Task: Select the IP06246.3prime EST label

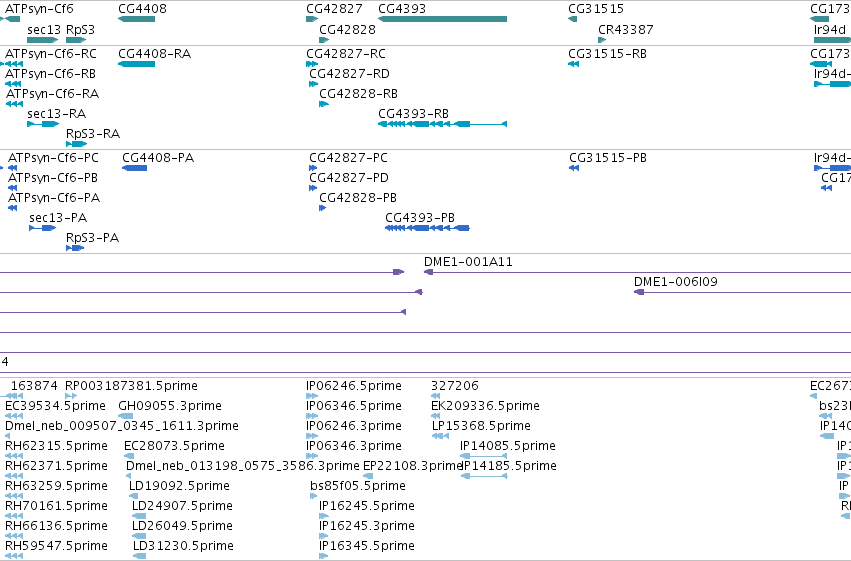Action: pos(354,426)
